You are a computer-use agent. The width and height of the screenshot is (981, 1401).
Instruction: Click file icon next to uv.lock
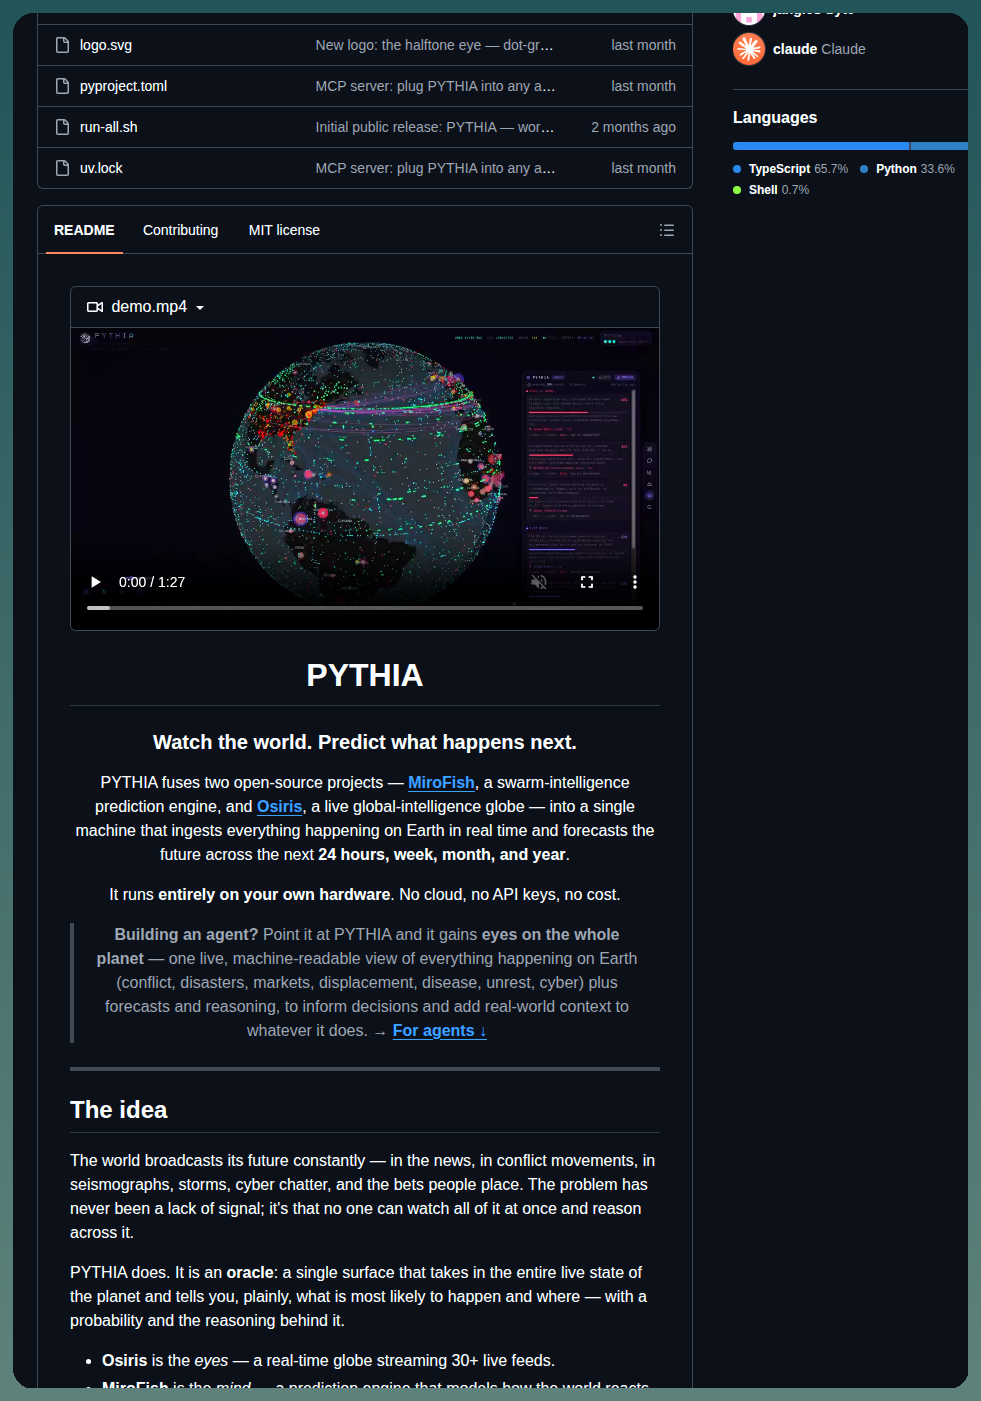(x=62, y=168)
